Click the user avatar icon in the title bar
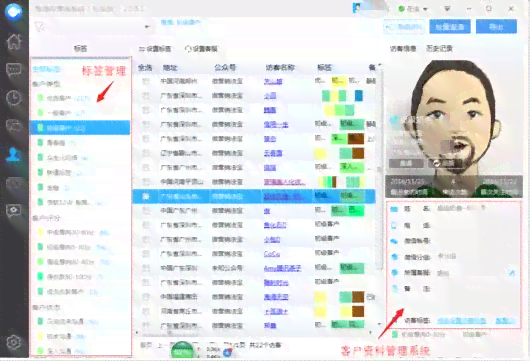Screen dimensions: 530x361 [357, 8]
